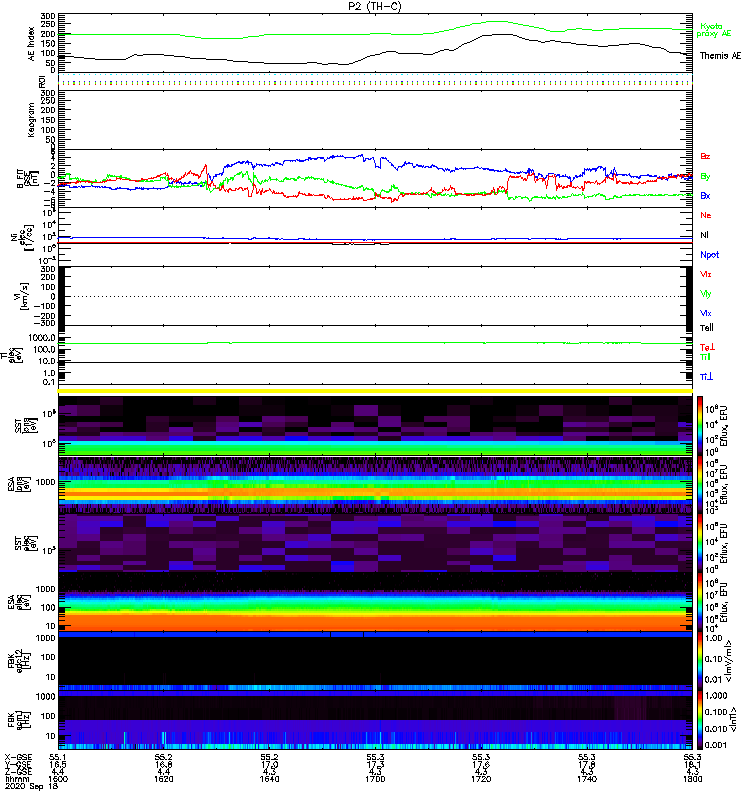Click the AE Index axis label
This screenshot has width=750, height=800.
coord(32,44)
